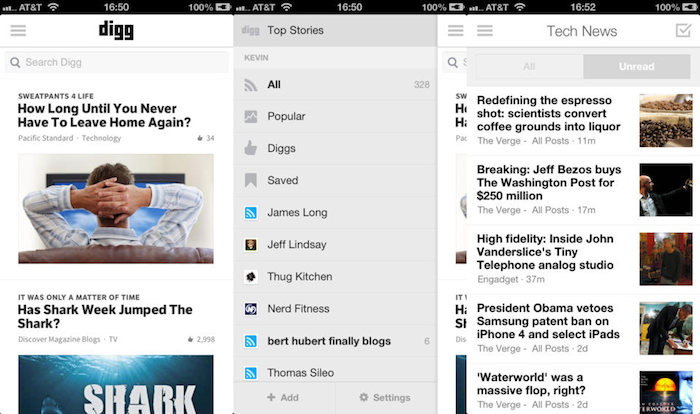Open the espresso coffee grounds article thumbnail
Viewport: 700px width, 414px height.
click(665, 120)
